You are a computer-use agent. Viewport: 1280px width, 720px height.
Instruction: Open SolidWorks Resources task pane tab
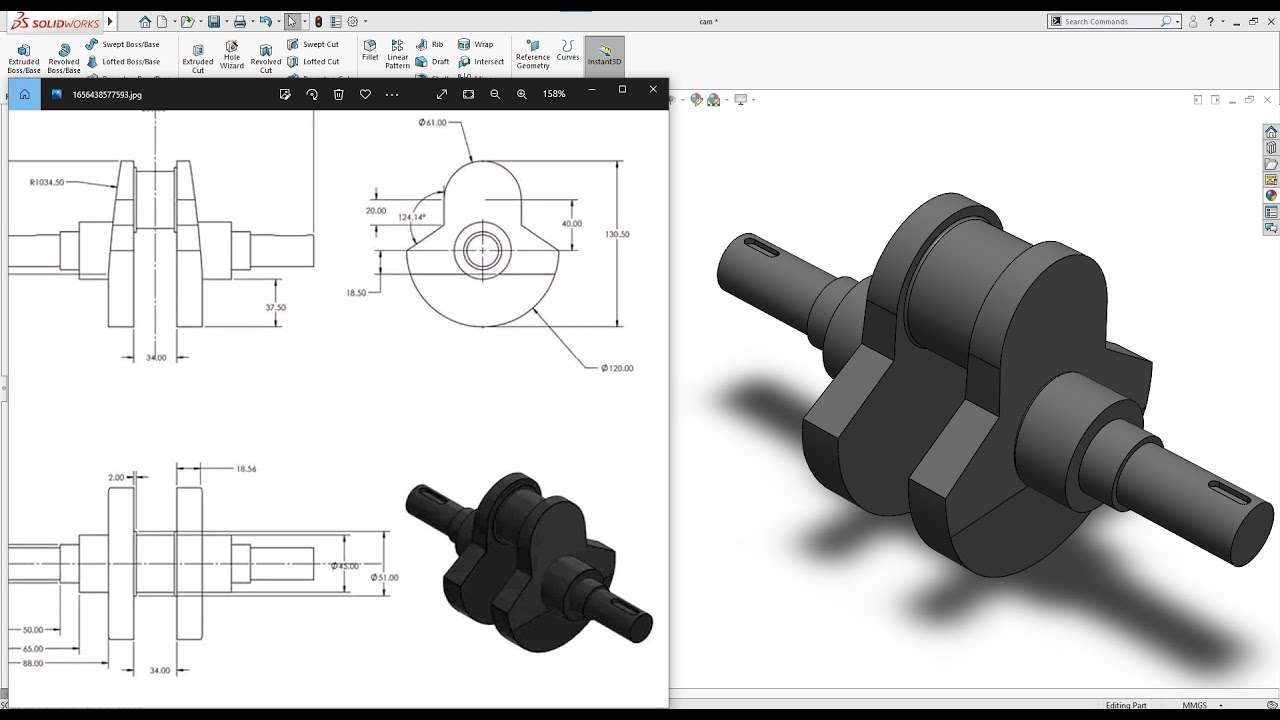(x=1271, y=132)
